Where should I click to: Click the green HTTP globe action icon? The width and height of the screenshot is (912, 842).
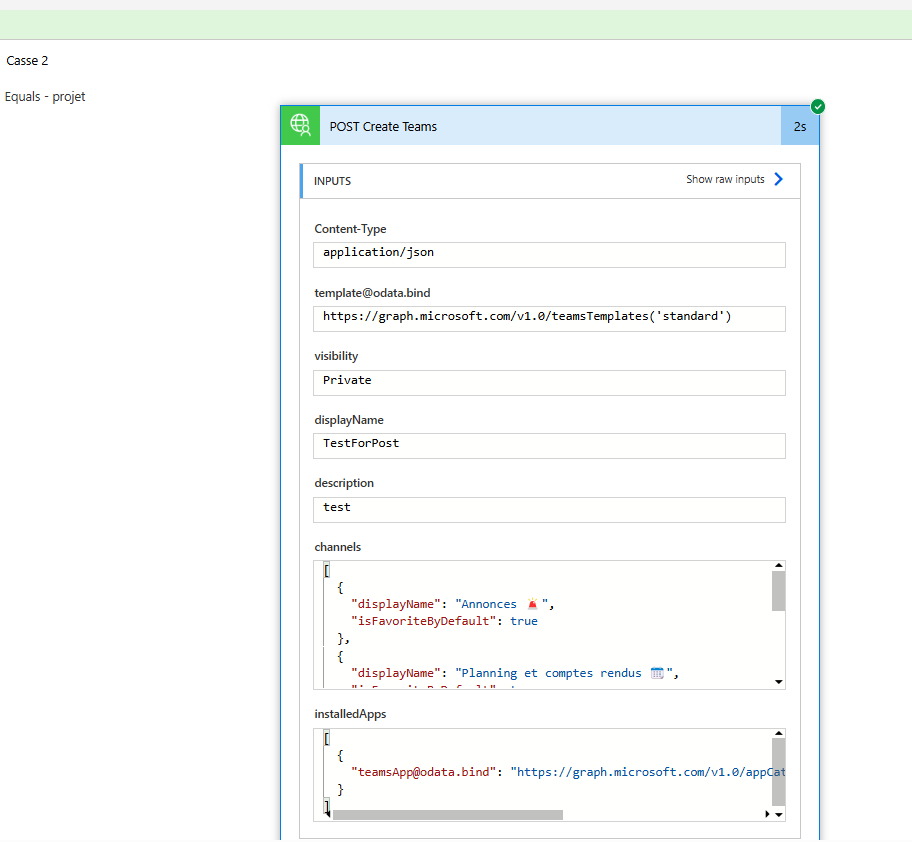point(300,126)
